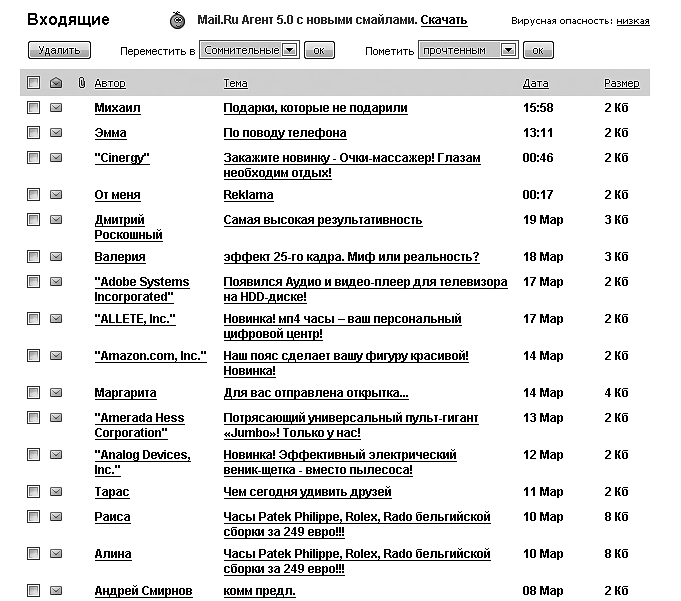The width and height of the screenshot is (681, 601).
Task: Check the box for Михаил's message
Action: pyautogui.click(x=33, y=107)
